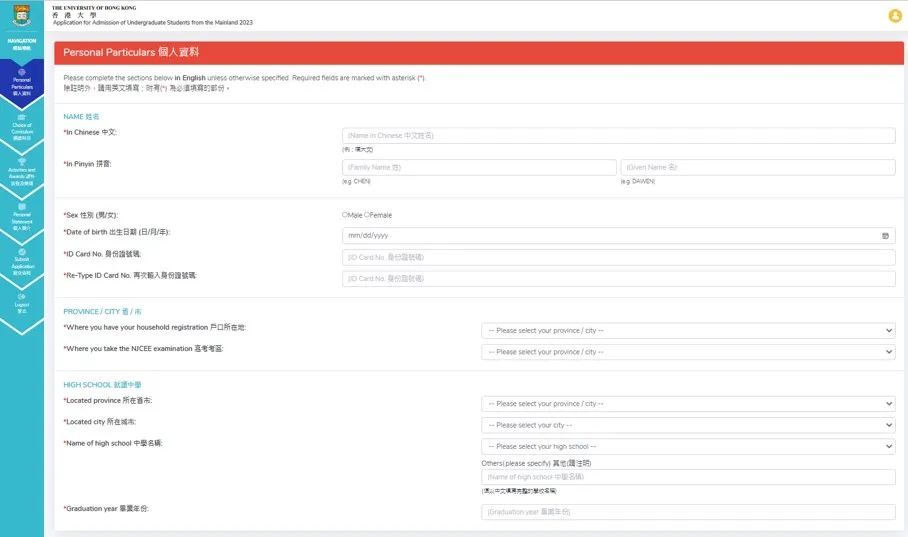The image size is (908, 537).
Task: Click the Logout icon in the sidebar
Action: coord(21,297)
